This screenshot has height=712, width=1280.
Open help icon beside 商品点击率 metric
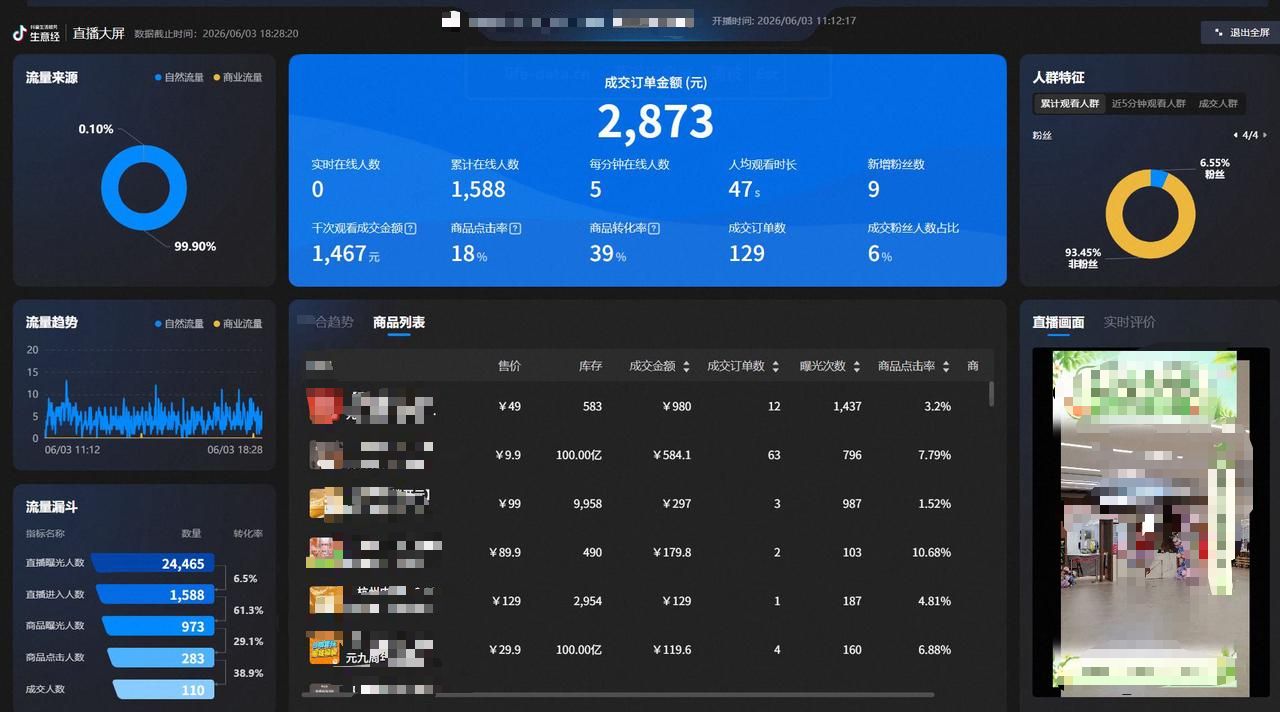[515, 228]
